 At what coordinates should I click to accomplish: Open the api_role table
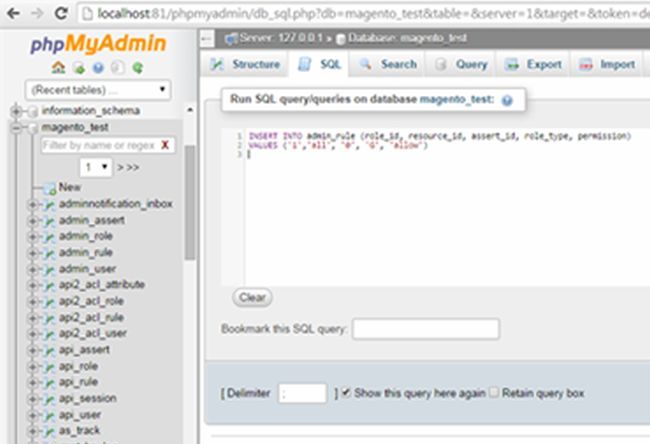coord(78,366)
